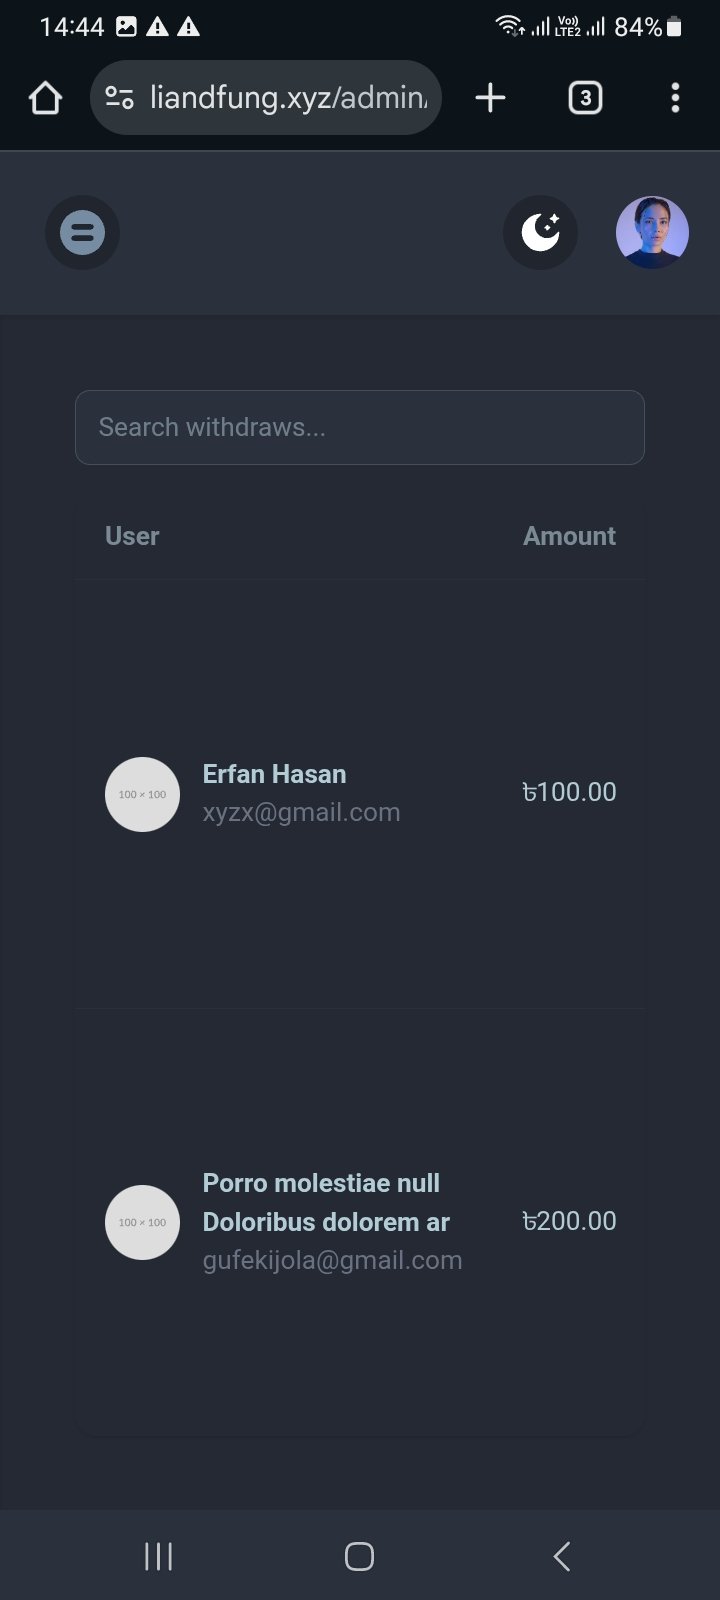Toggle dark mode moon icon

click(x=540, y=232)
